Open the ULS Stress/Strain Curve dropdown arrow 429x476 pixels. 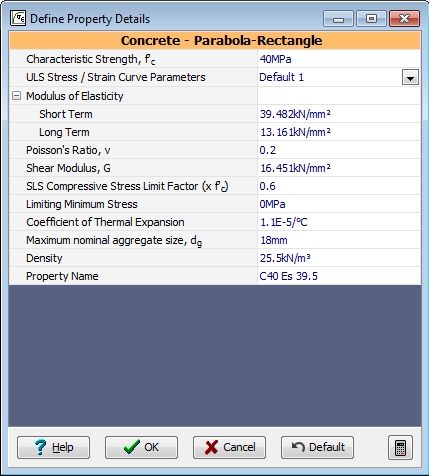pos(410,77)
